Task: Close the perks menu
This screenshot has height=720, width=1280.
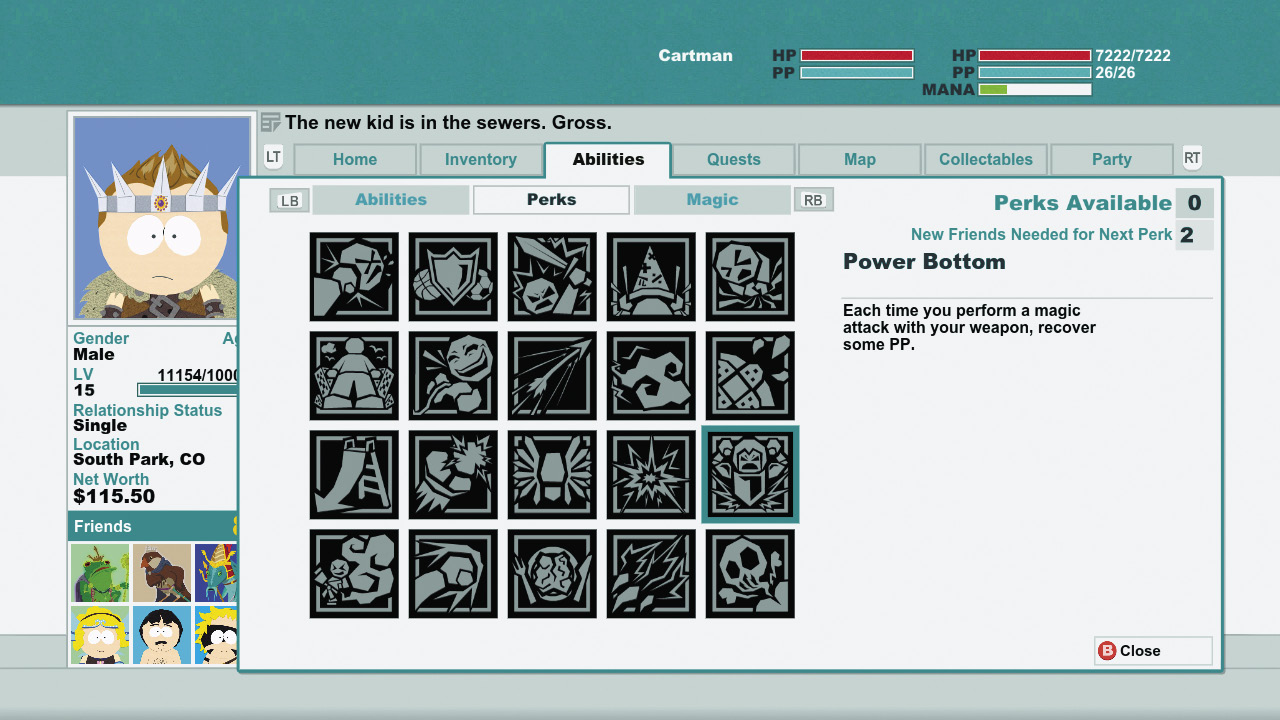Action: 1153,651
